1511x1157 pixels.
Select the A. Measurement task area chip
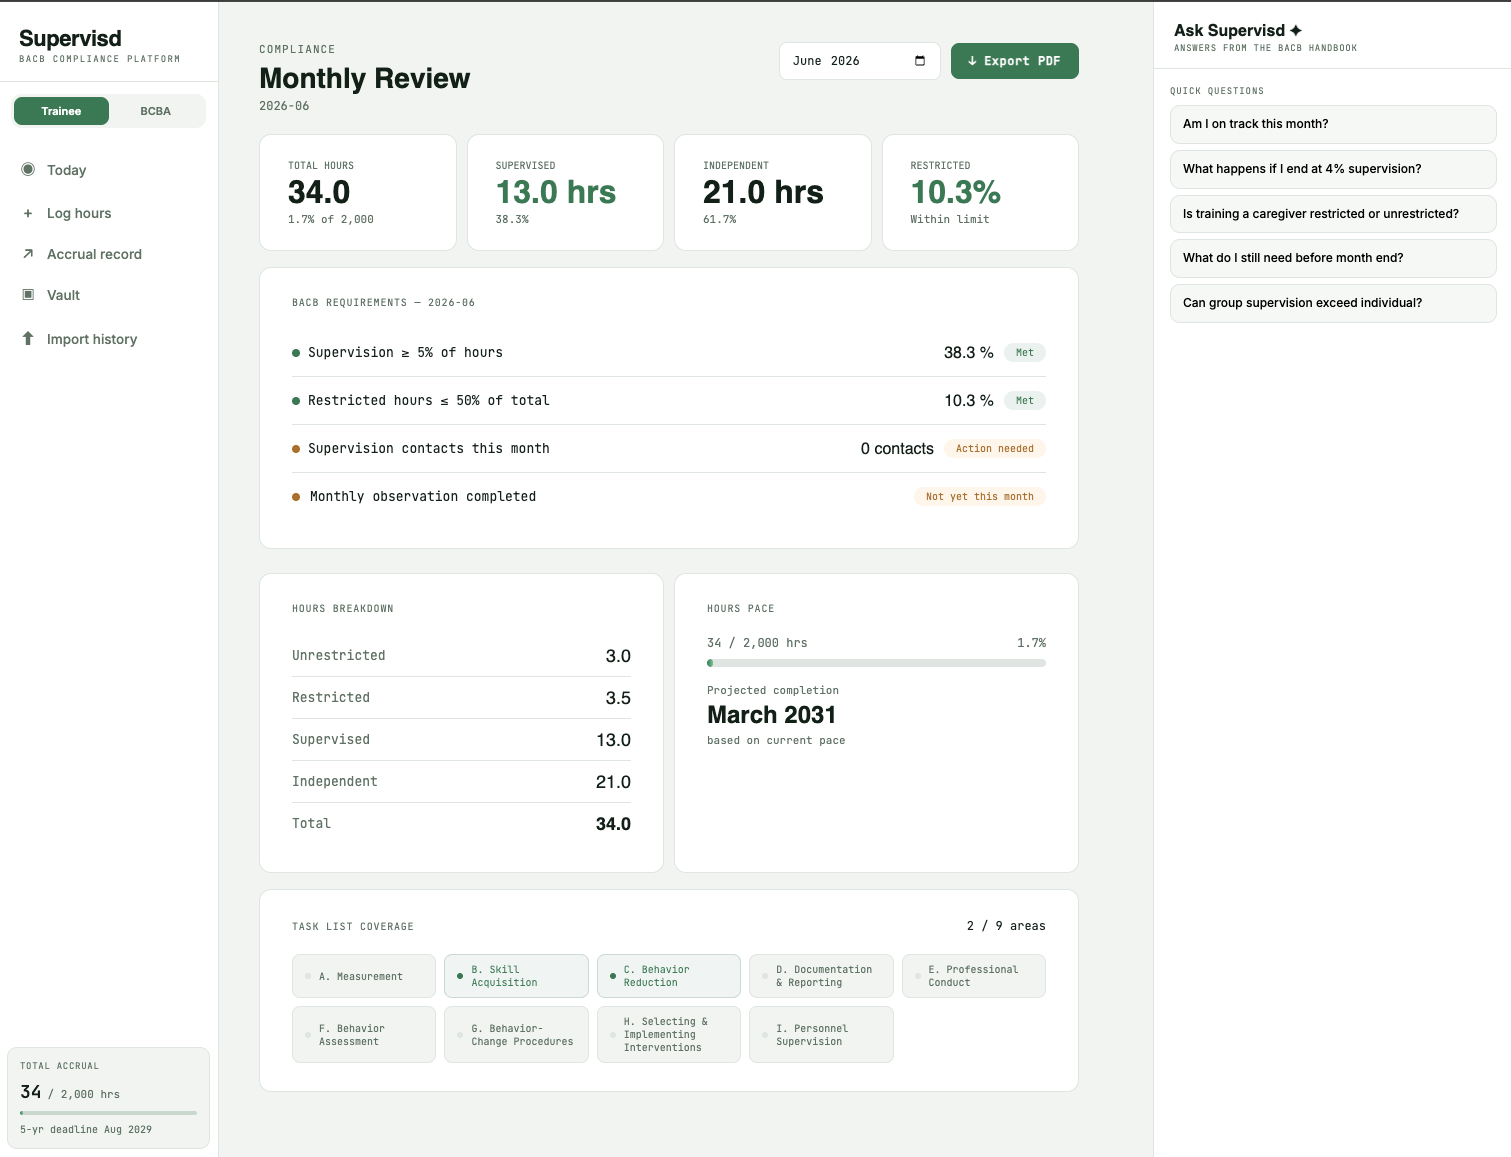(364, 976)
